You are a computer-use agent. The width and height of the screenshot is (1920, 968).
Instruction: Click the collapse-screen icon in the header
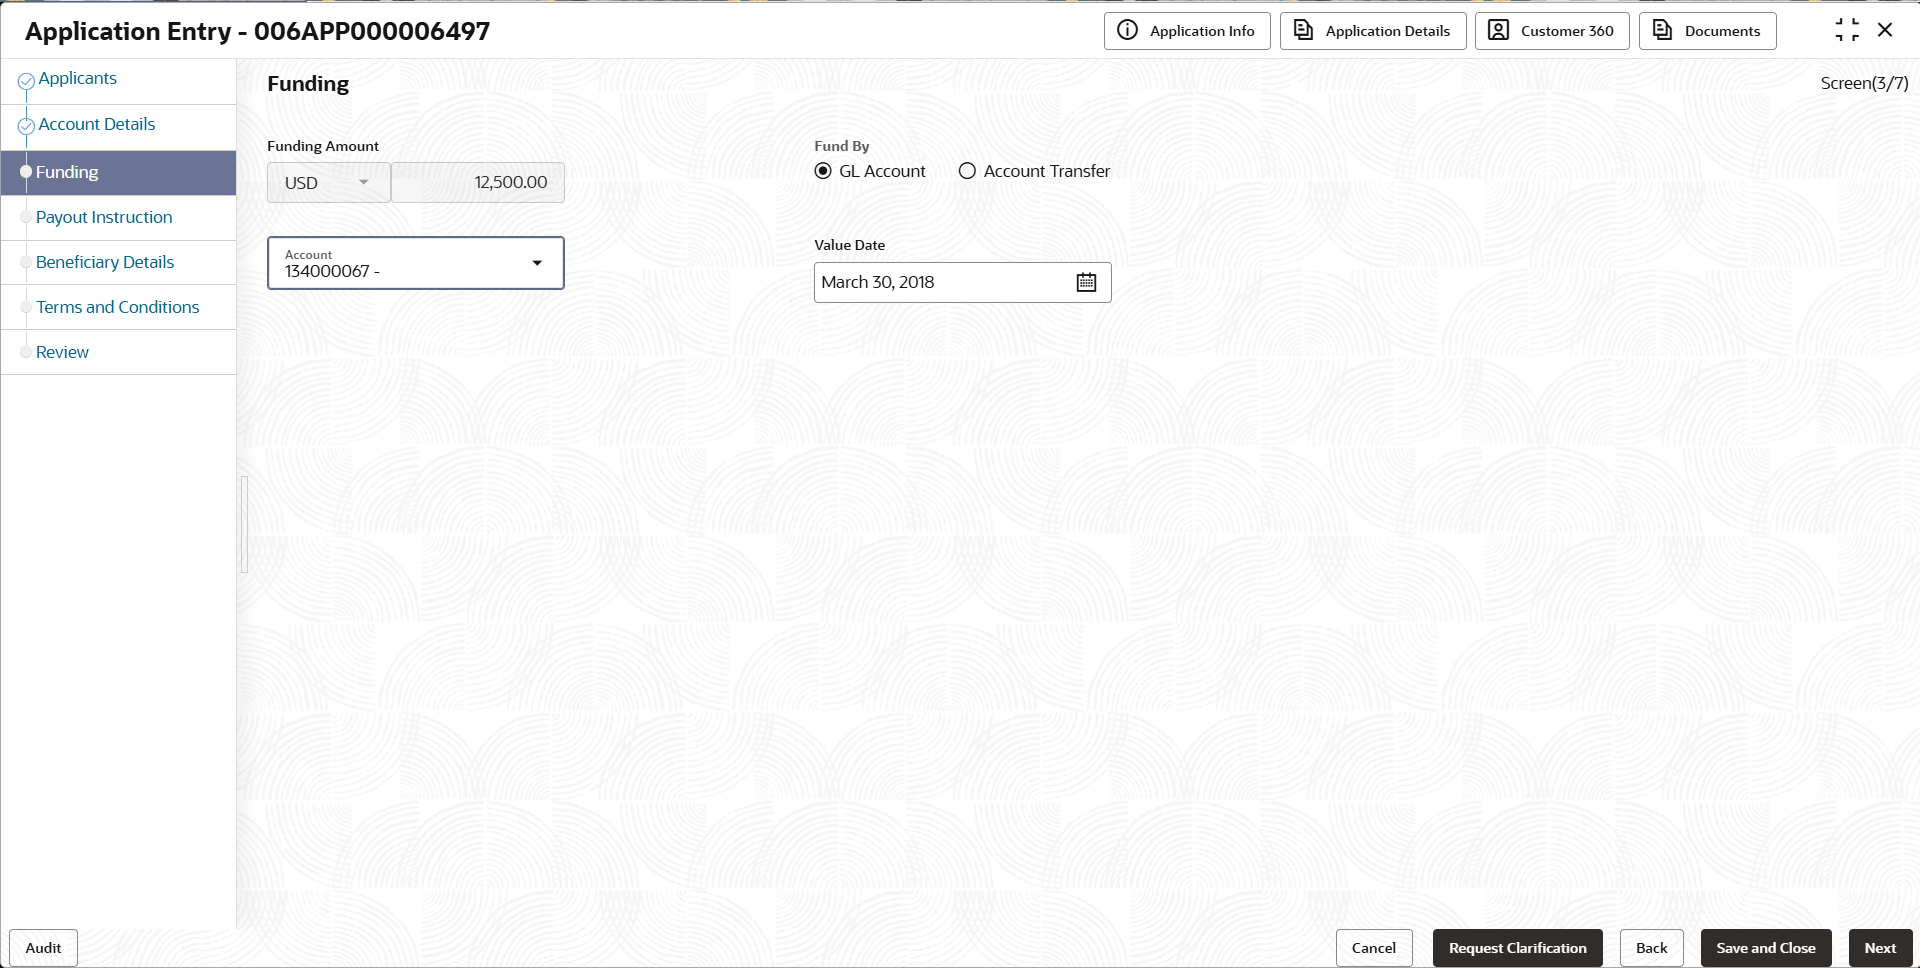(1847, 30)
